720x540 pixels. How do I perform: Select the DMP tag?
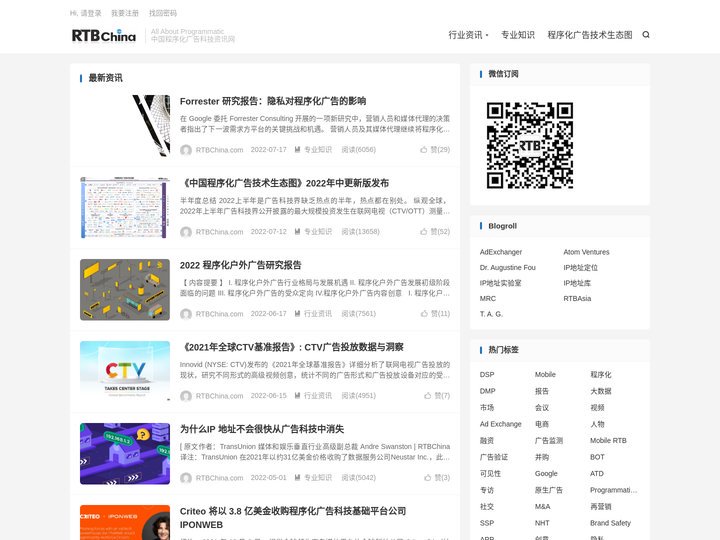click(488, 391)
